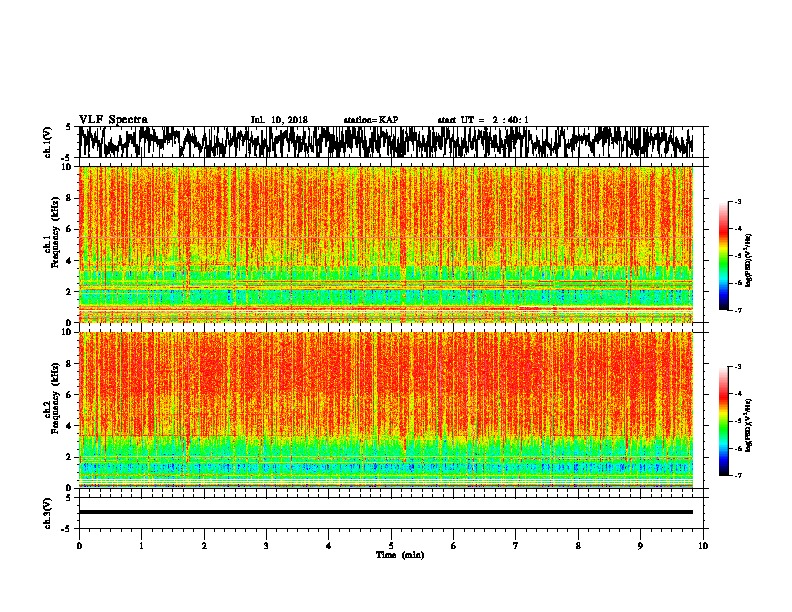The height and width of the screenshot is (612, 792).
Task: Click the "VLF Spectra" plot title
Action: coord(113,120)
